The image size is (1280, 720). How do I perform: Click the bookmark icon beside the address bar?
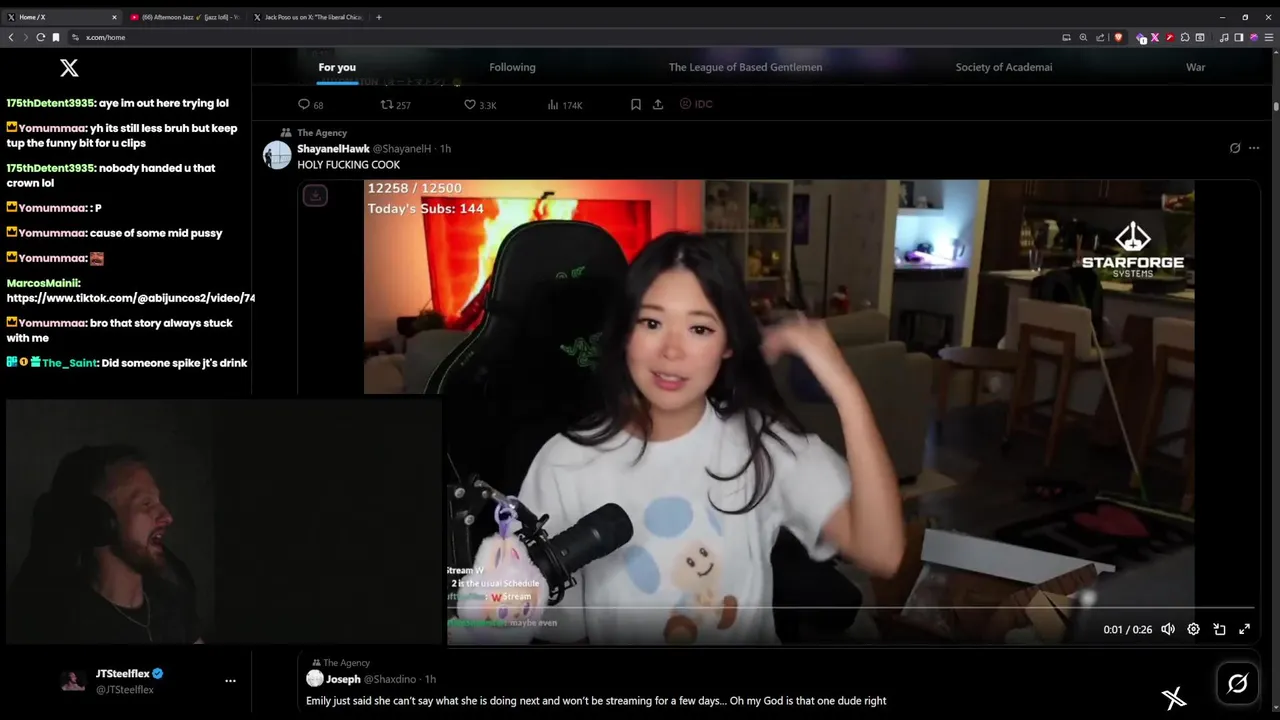[56, 37]
